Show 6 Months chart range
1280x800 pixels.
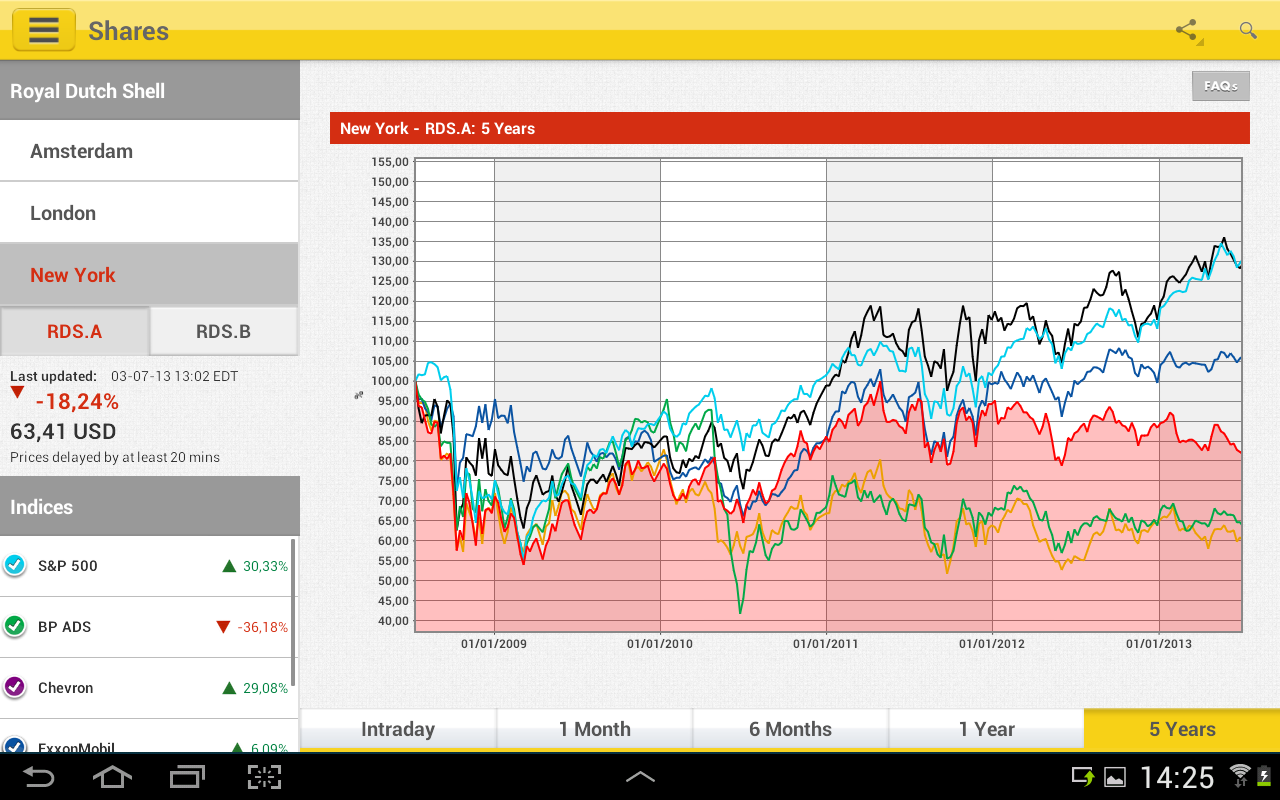790,729
